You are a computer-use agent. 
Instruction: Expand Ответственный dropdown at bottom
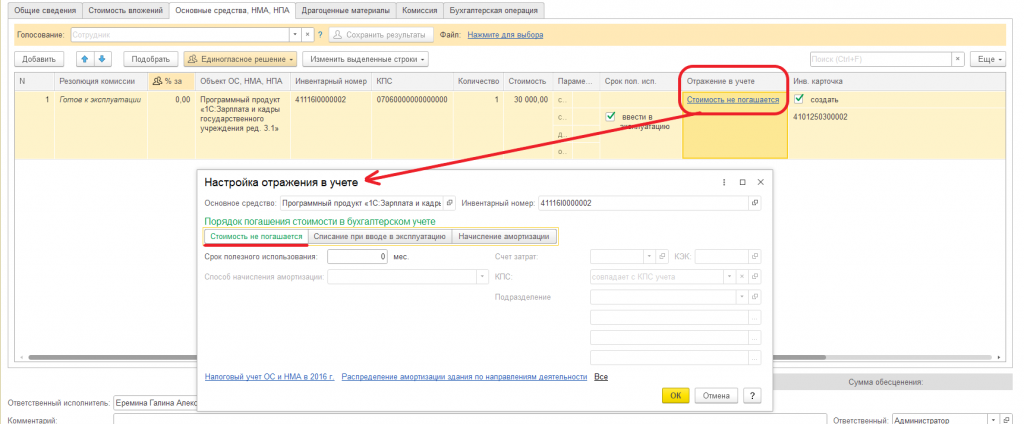994,421
